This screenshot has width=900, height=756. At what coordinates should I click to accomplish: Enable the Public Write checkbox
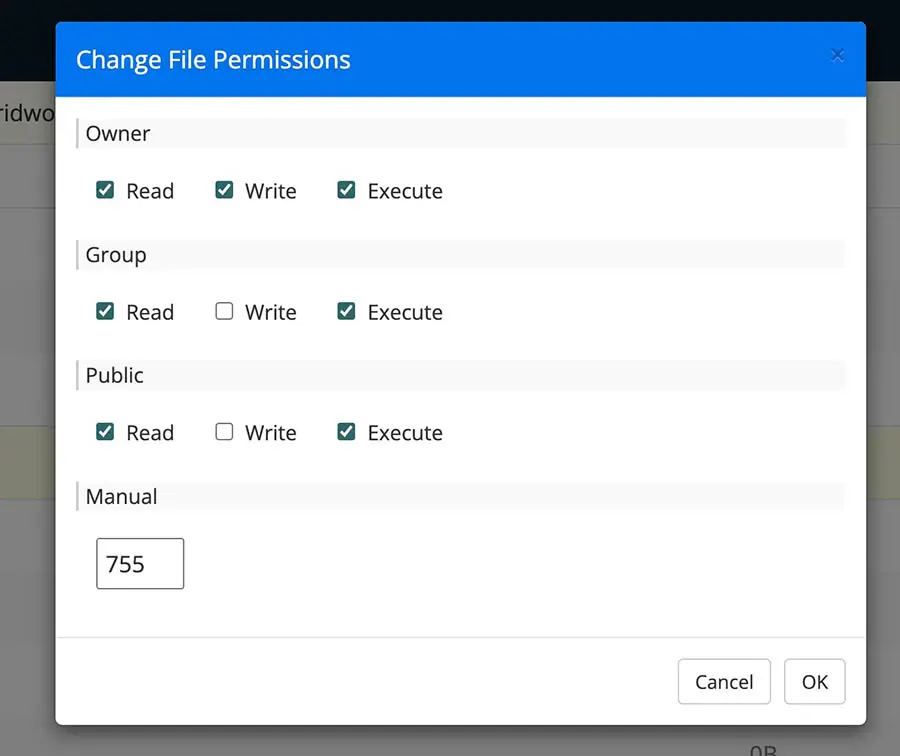click(225, 432)
